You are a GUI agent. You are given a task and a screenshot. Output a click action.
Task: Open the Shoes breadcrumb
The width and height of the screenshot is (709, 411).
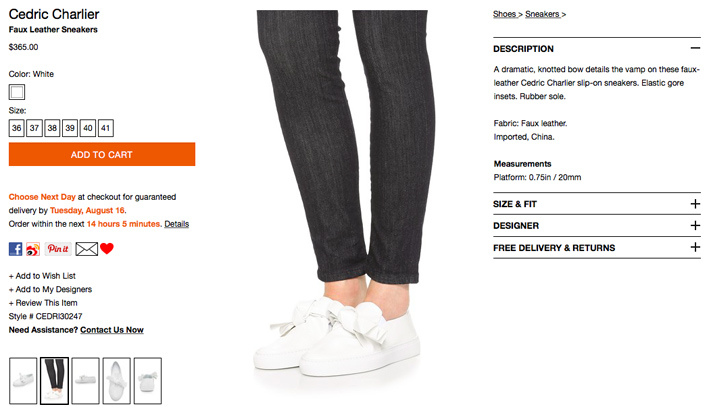pyautogui.click(x=505, y=14)
